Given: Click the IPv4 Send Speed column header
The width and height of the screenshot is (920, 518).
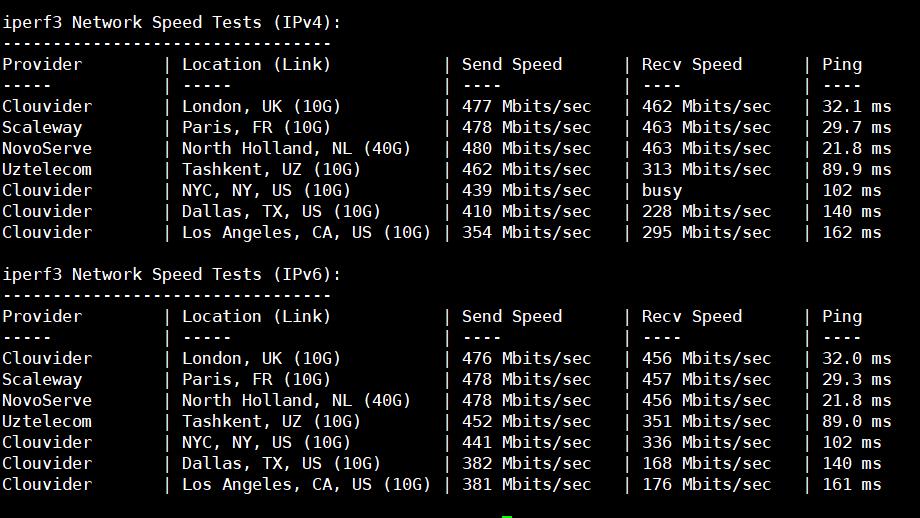Looking at the screenshot, I should click(x=512, y=64).
